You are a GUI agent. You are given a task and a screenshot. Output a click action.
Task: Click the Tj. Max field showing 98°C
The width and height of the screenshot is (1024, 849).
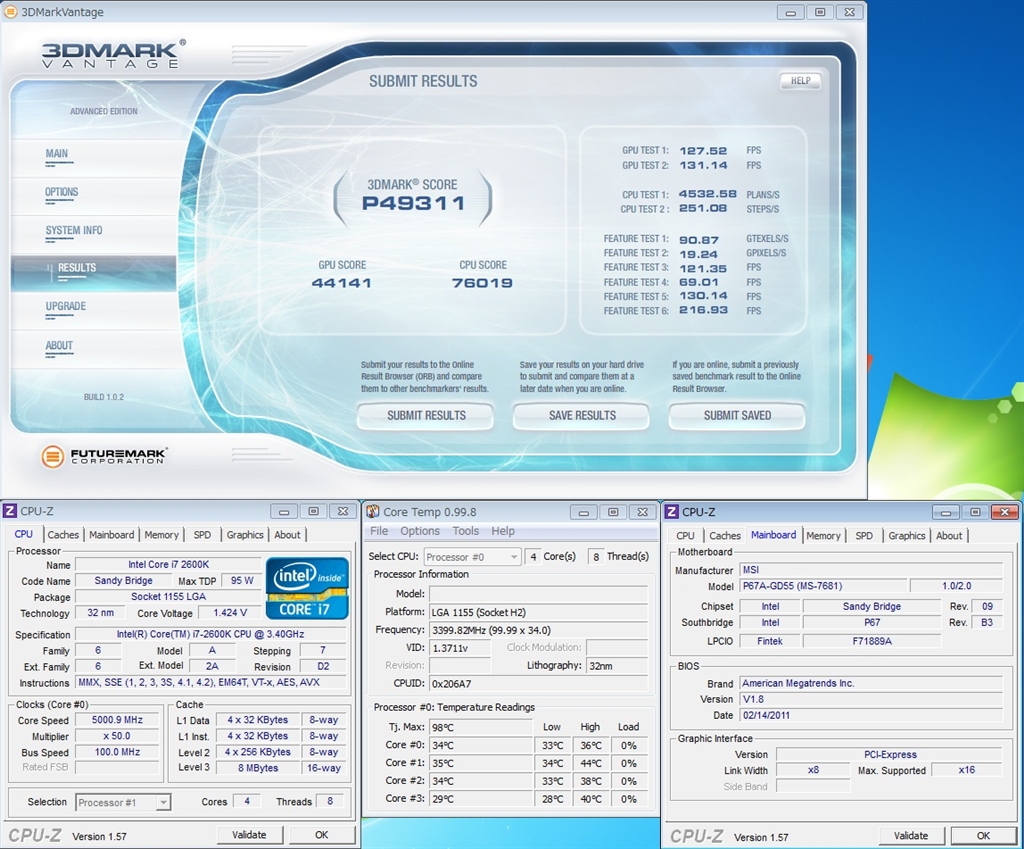tap(481, 727)
